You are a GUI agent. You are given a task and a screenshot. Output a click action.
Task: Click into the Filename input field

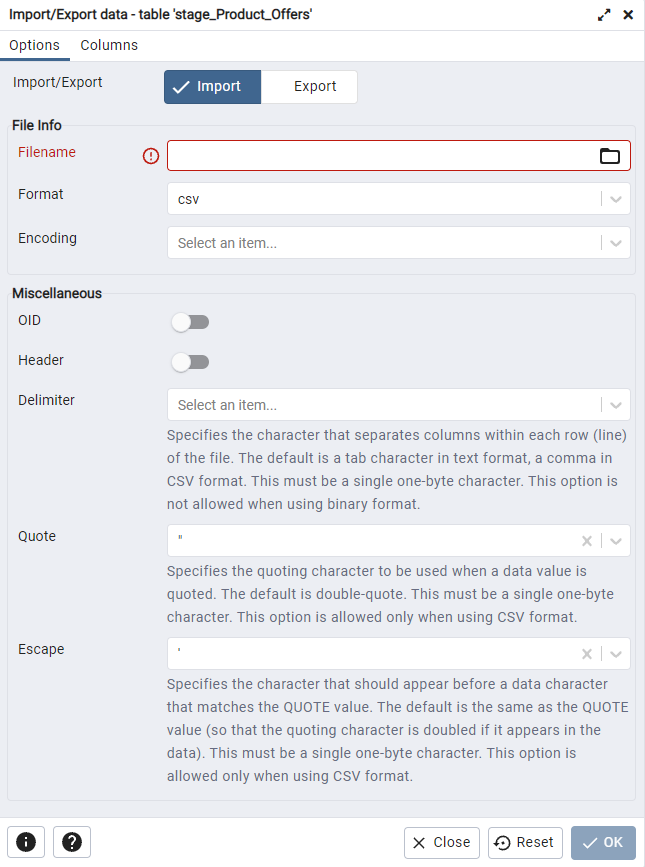click(x=382, y=156)
